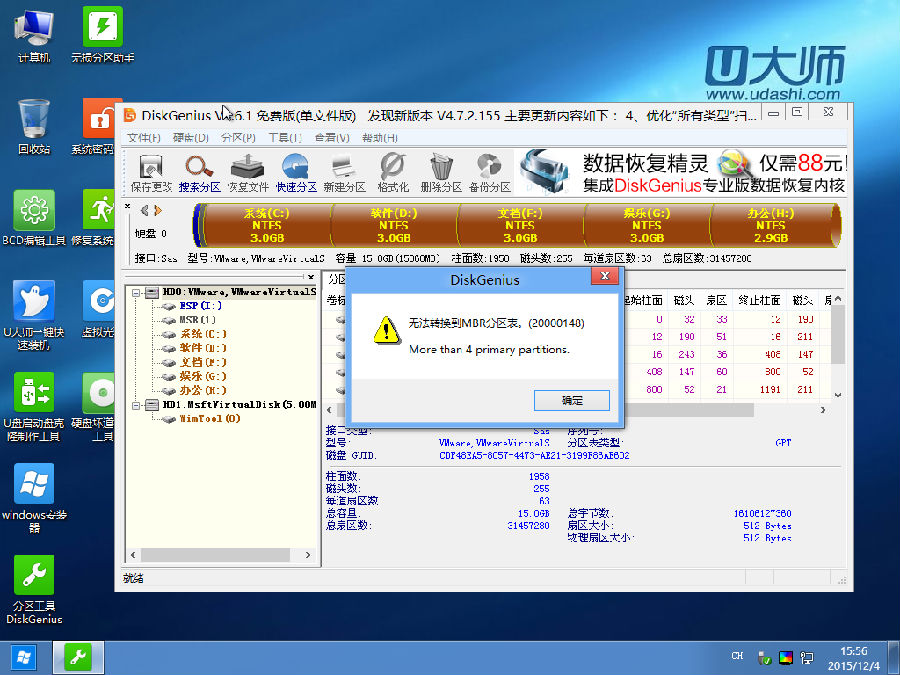Screen dimensions: 900x675
Task: Open the 工具(T) menu
Action: point(285,138)
